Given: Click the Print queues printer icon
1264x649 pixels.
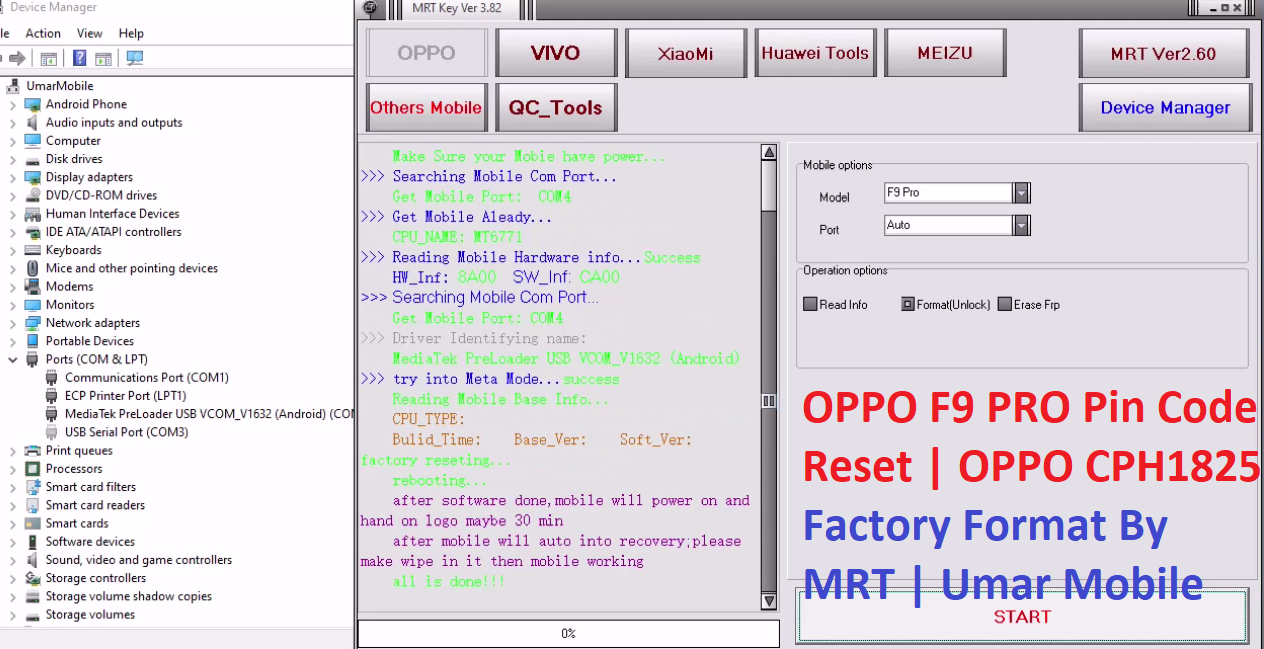Looking at the screenshot, I should click(x=33, y=450).
